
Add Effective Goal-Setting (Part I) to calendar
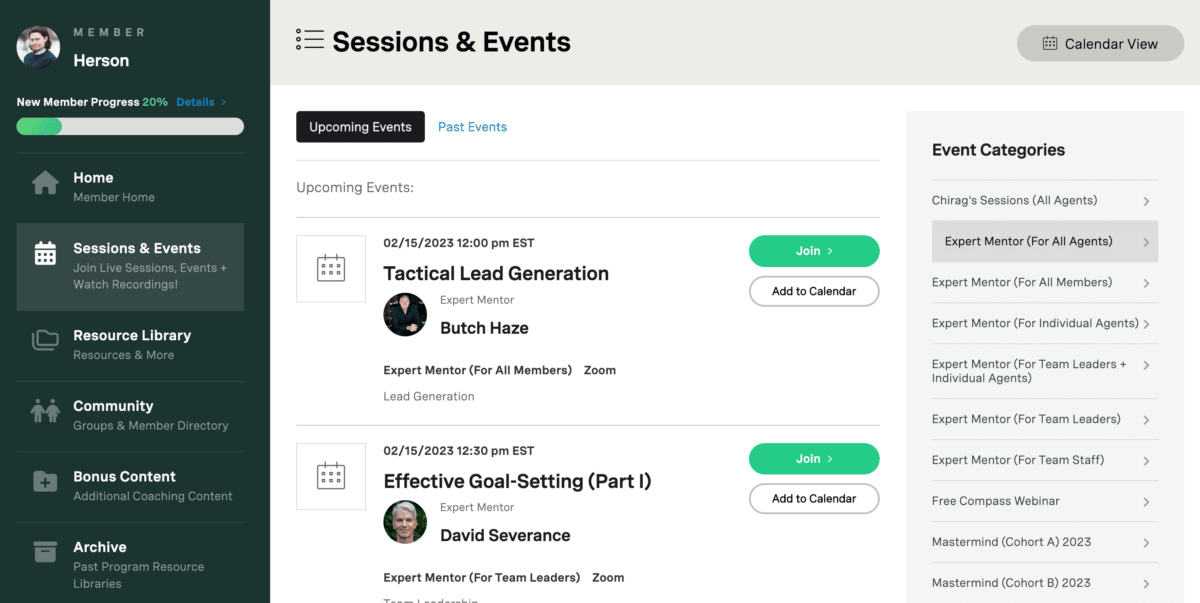tap(814, 498)
